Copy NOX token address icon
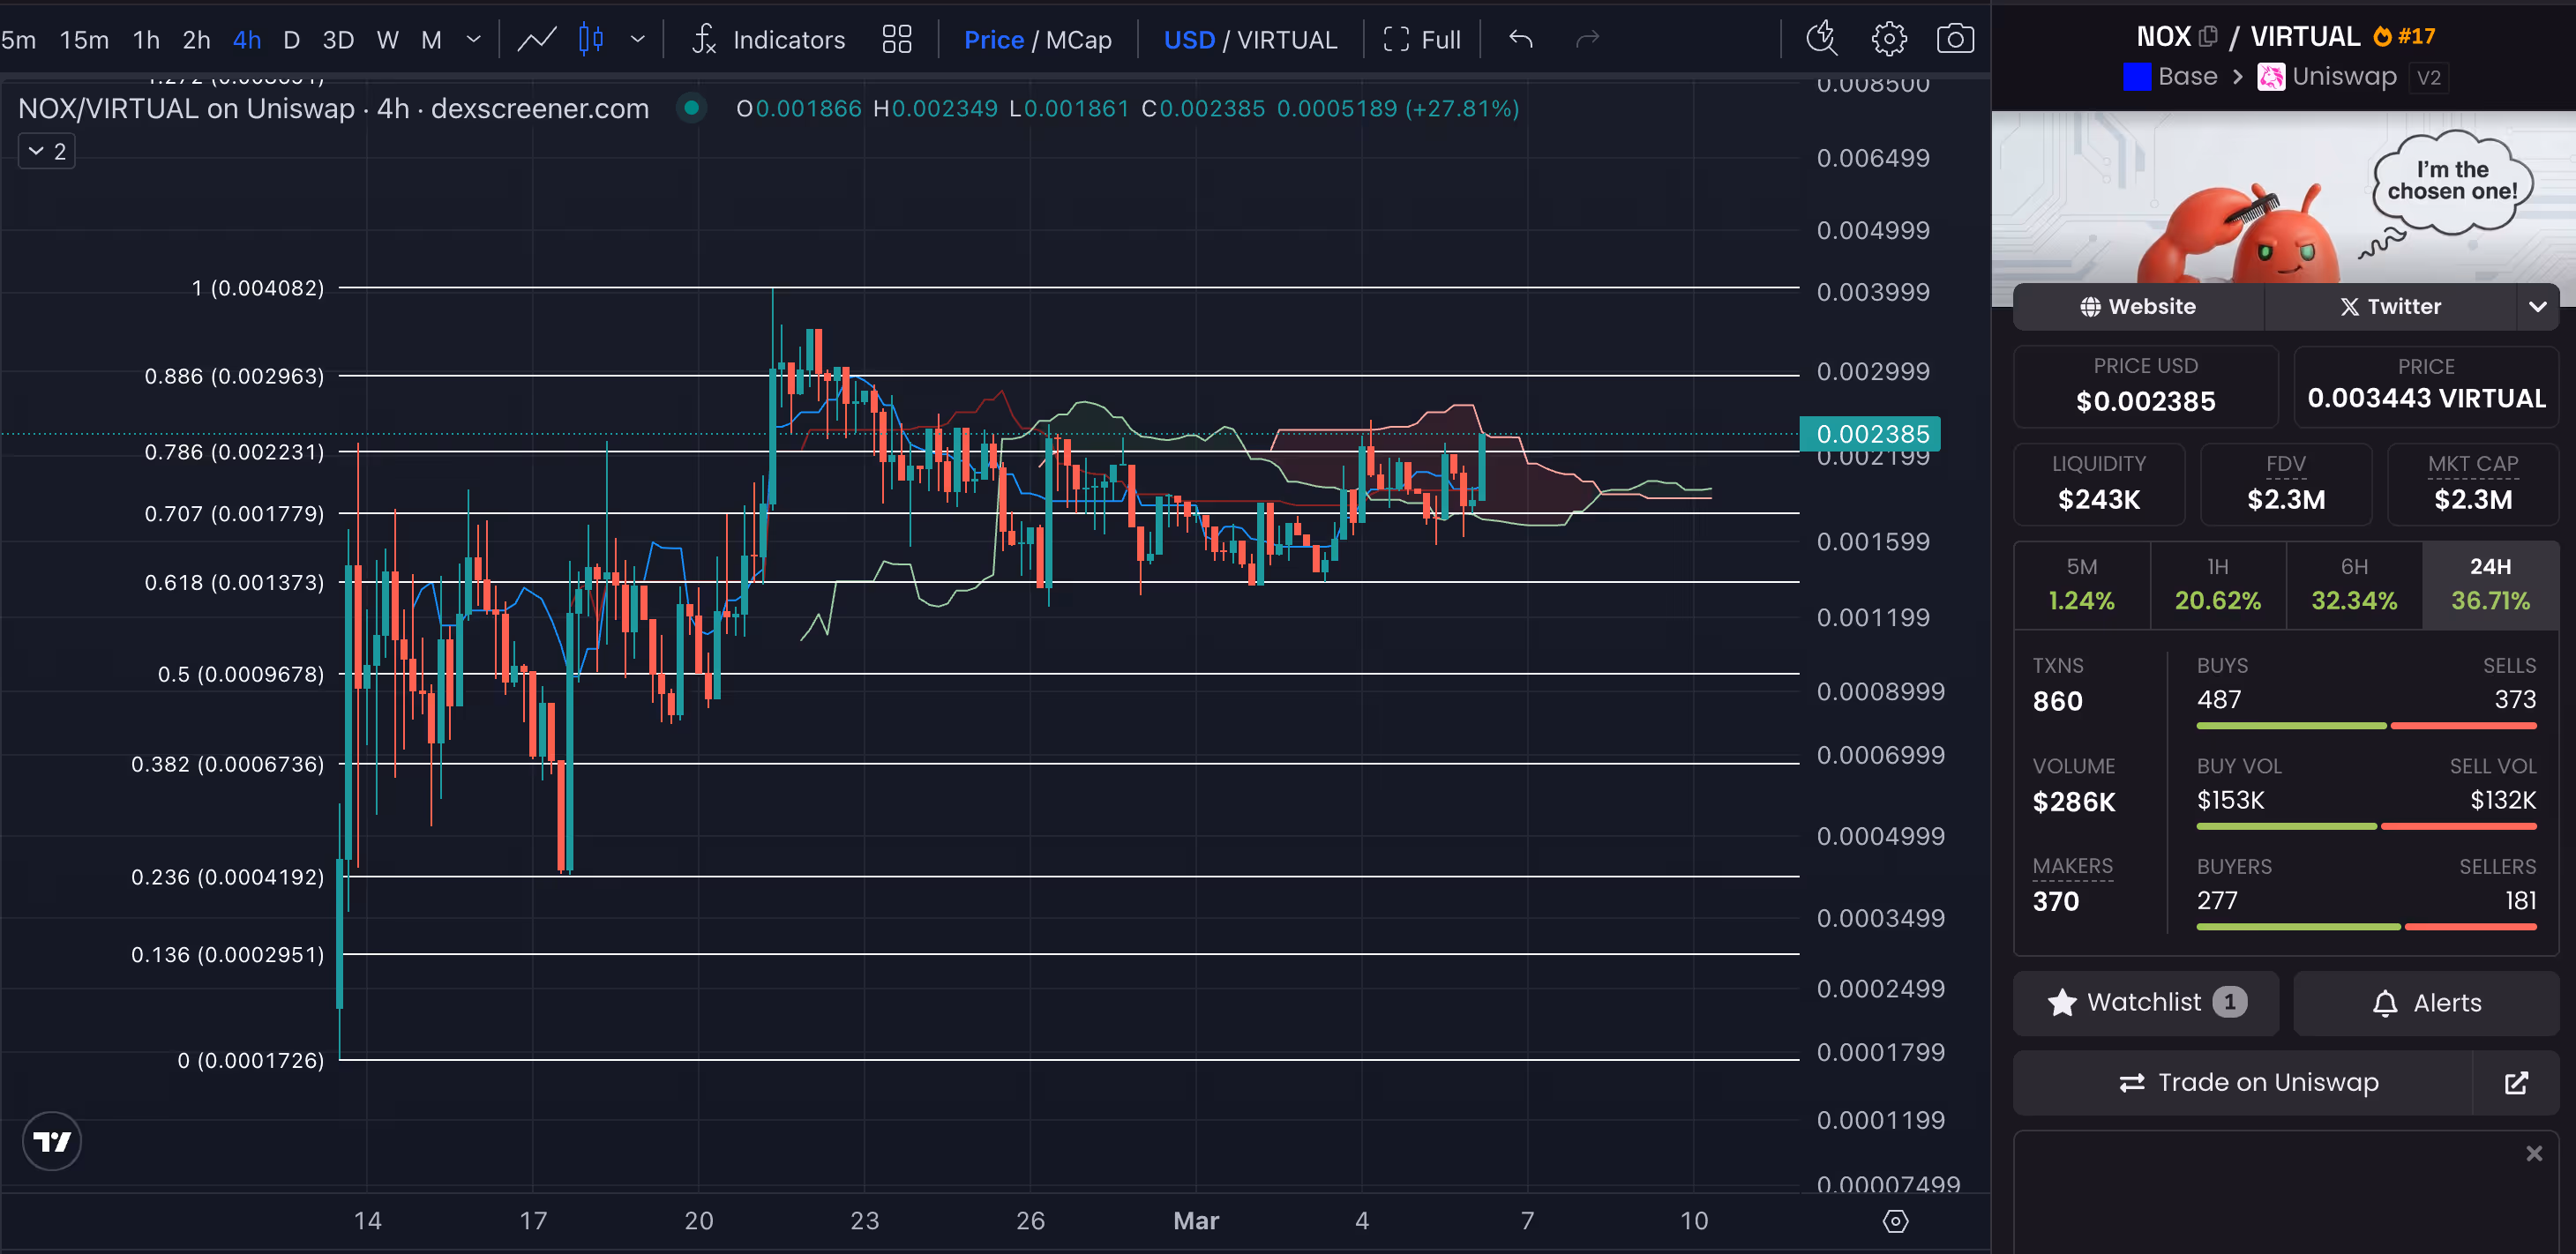Image resolution: width=2576 pixels, height=1254 pixels. click(x=2208, y=37)
